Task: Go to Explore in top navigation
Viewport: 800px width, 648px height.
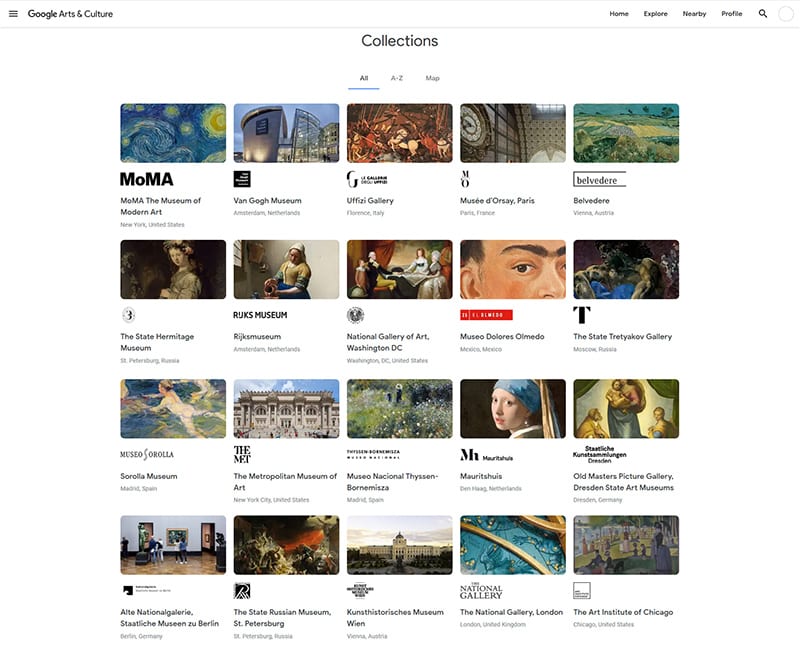Action: point(655,14)
